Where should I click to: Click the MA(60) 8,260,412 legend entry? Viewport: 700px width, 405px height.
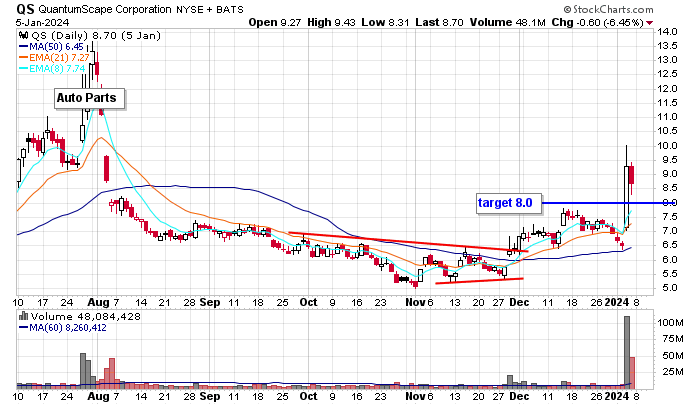(62, 328)
